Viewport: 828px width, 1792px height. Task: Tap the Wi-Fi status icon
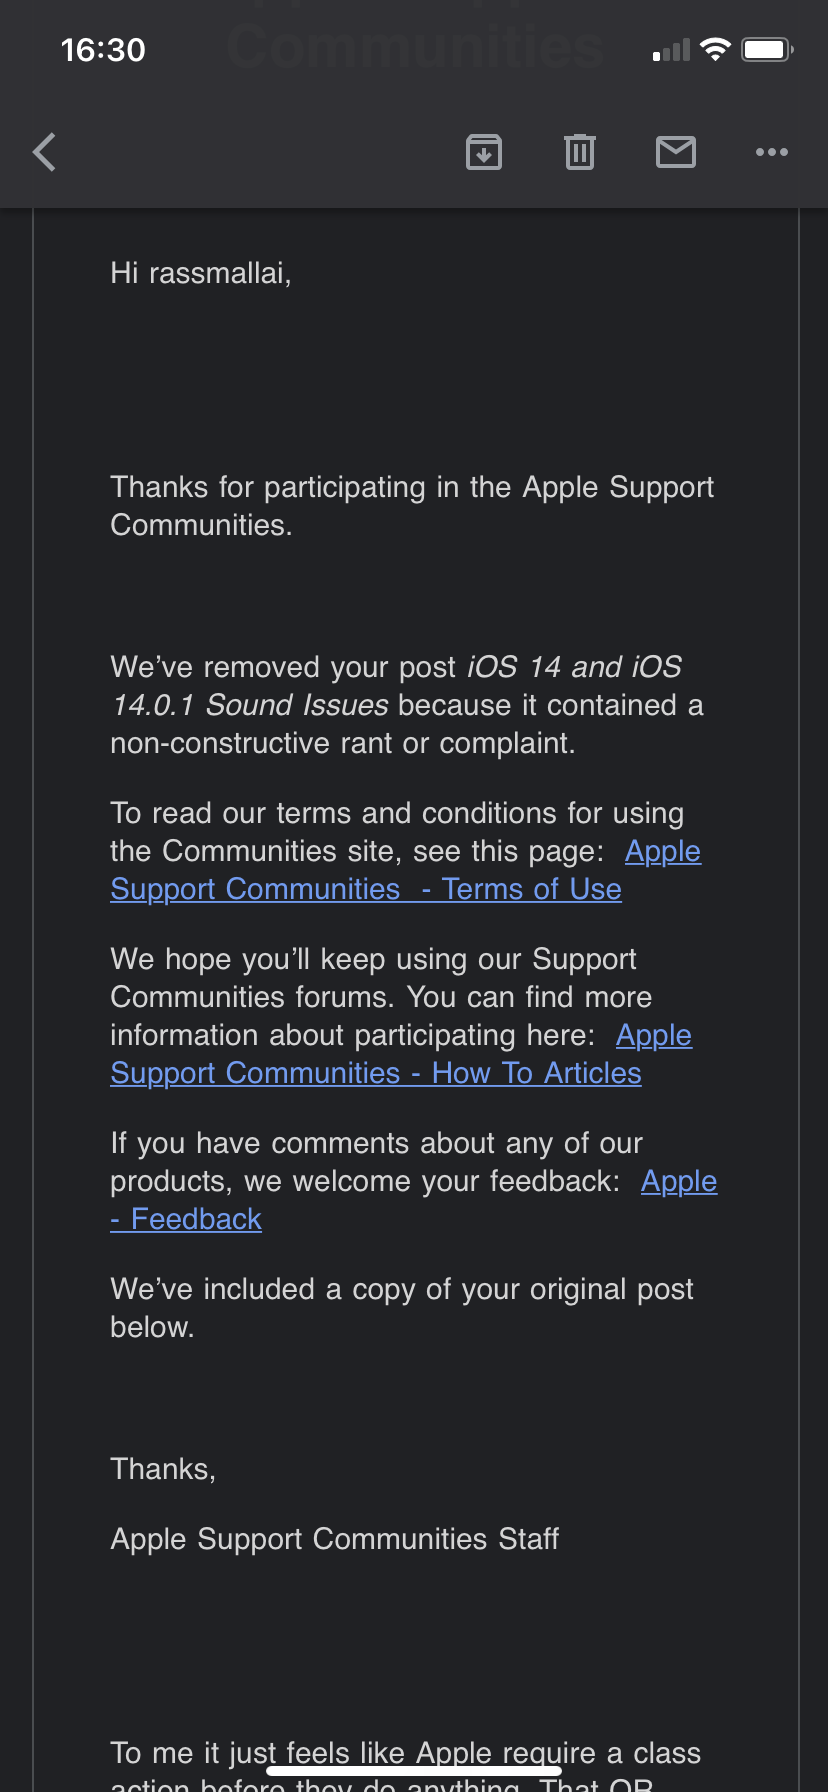click(715, 49)
